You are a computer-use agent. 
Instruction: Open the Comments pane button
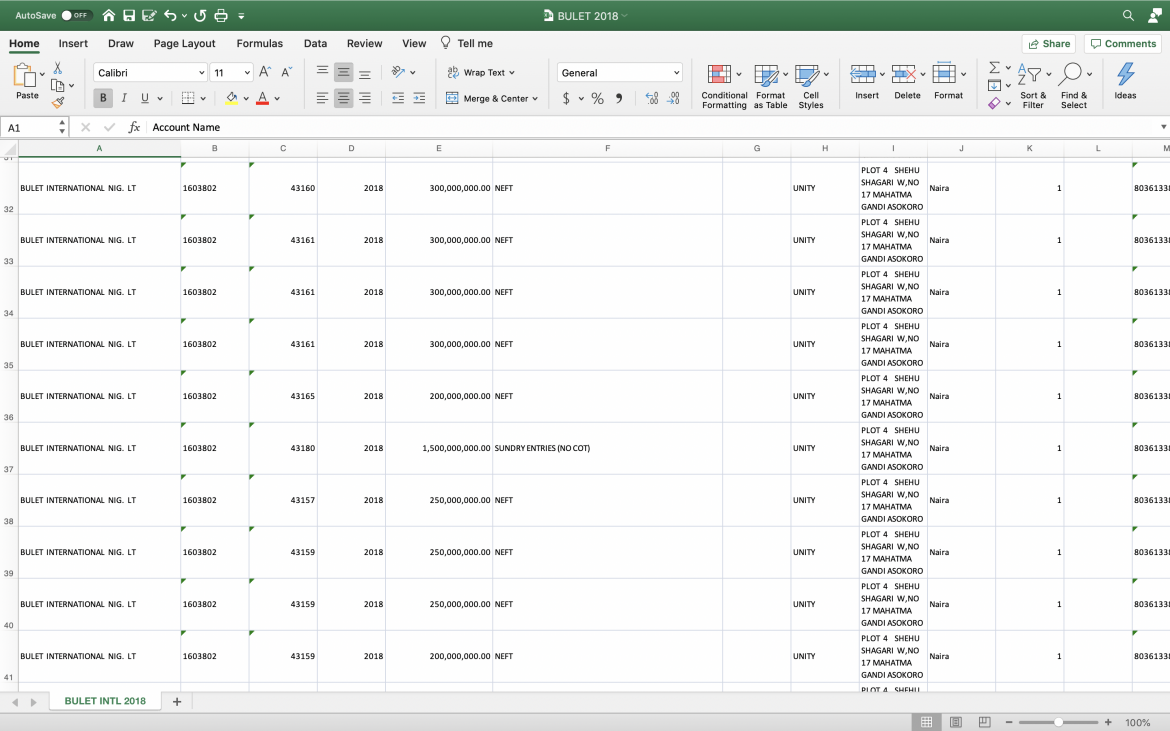pyautogui.click(x=1123, y=44)
